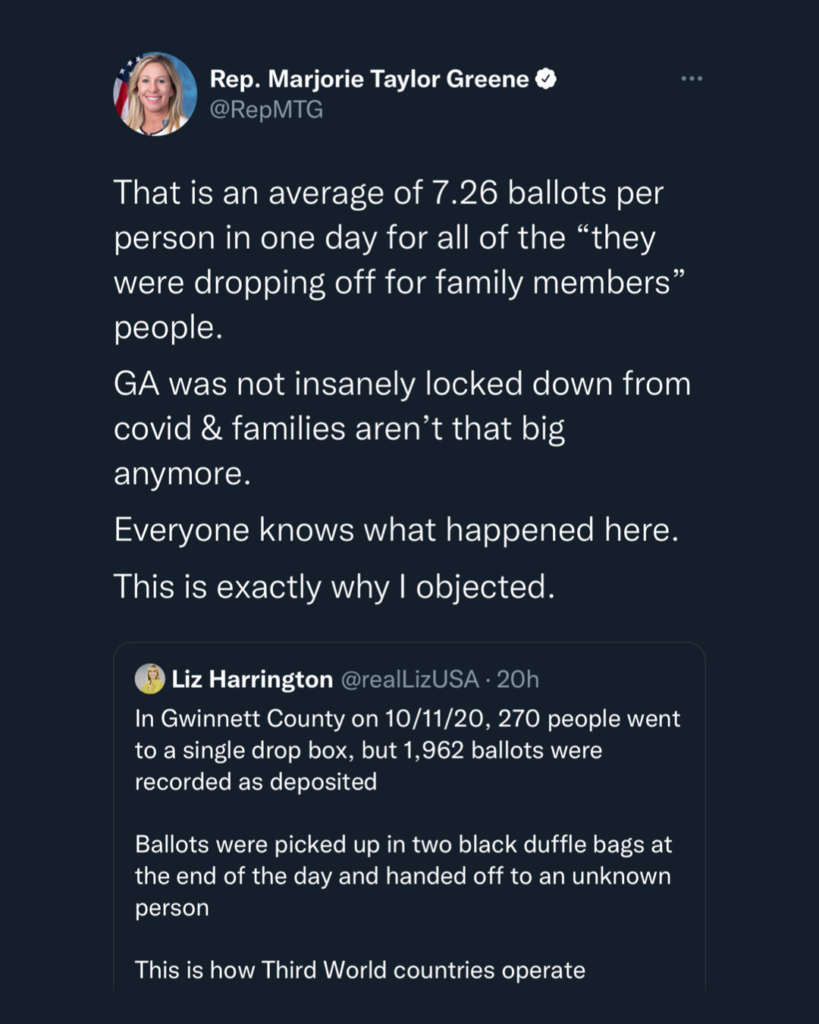Open the main tweet author's profile photo

click(155, 94)
